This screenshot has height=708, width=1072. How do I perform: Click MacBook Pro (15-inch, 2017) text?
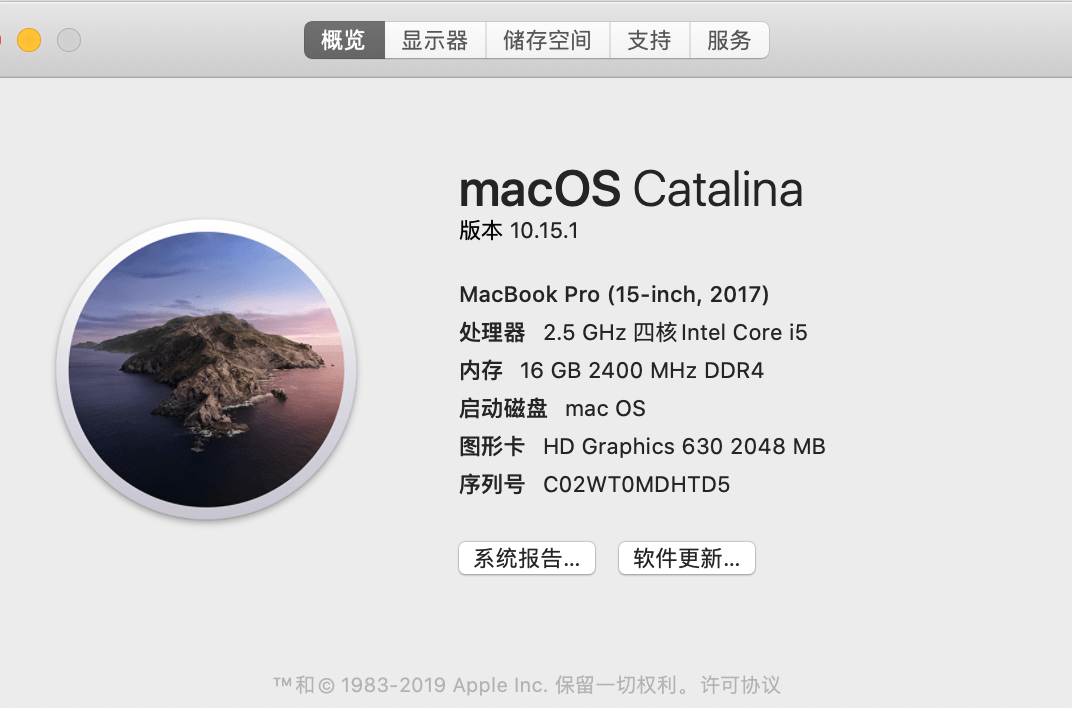[615, 294]
